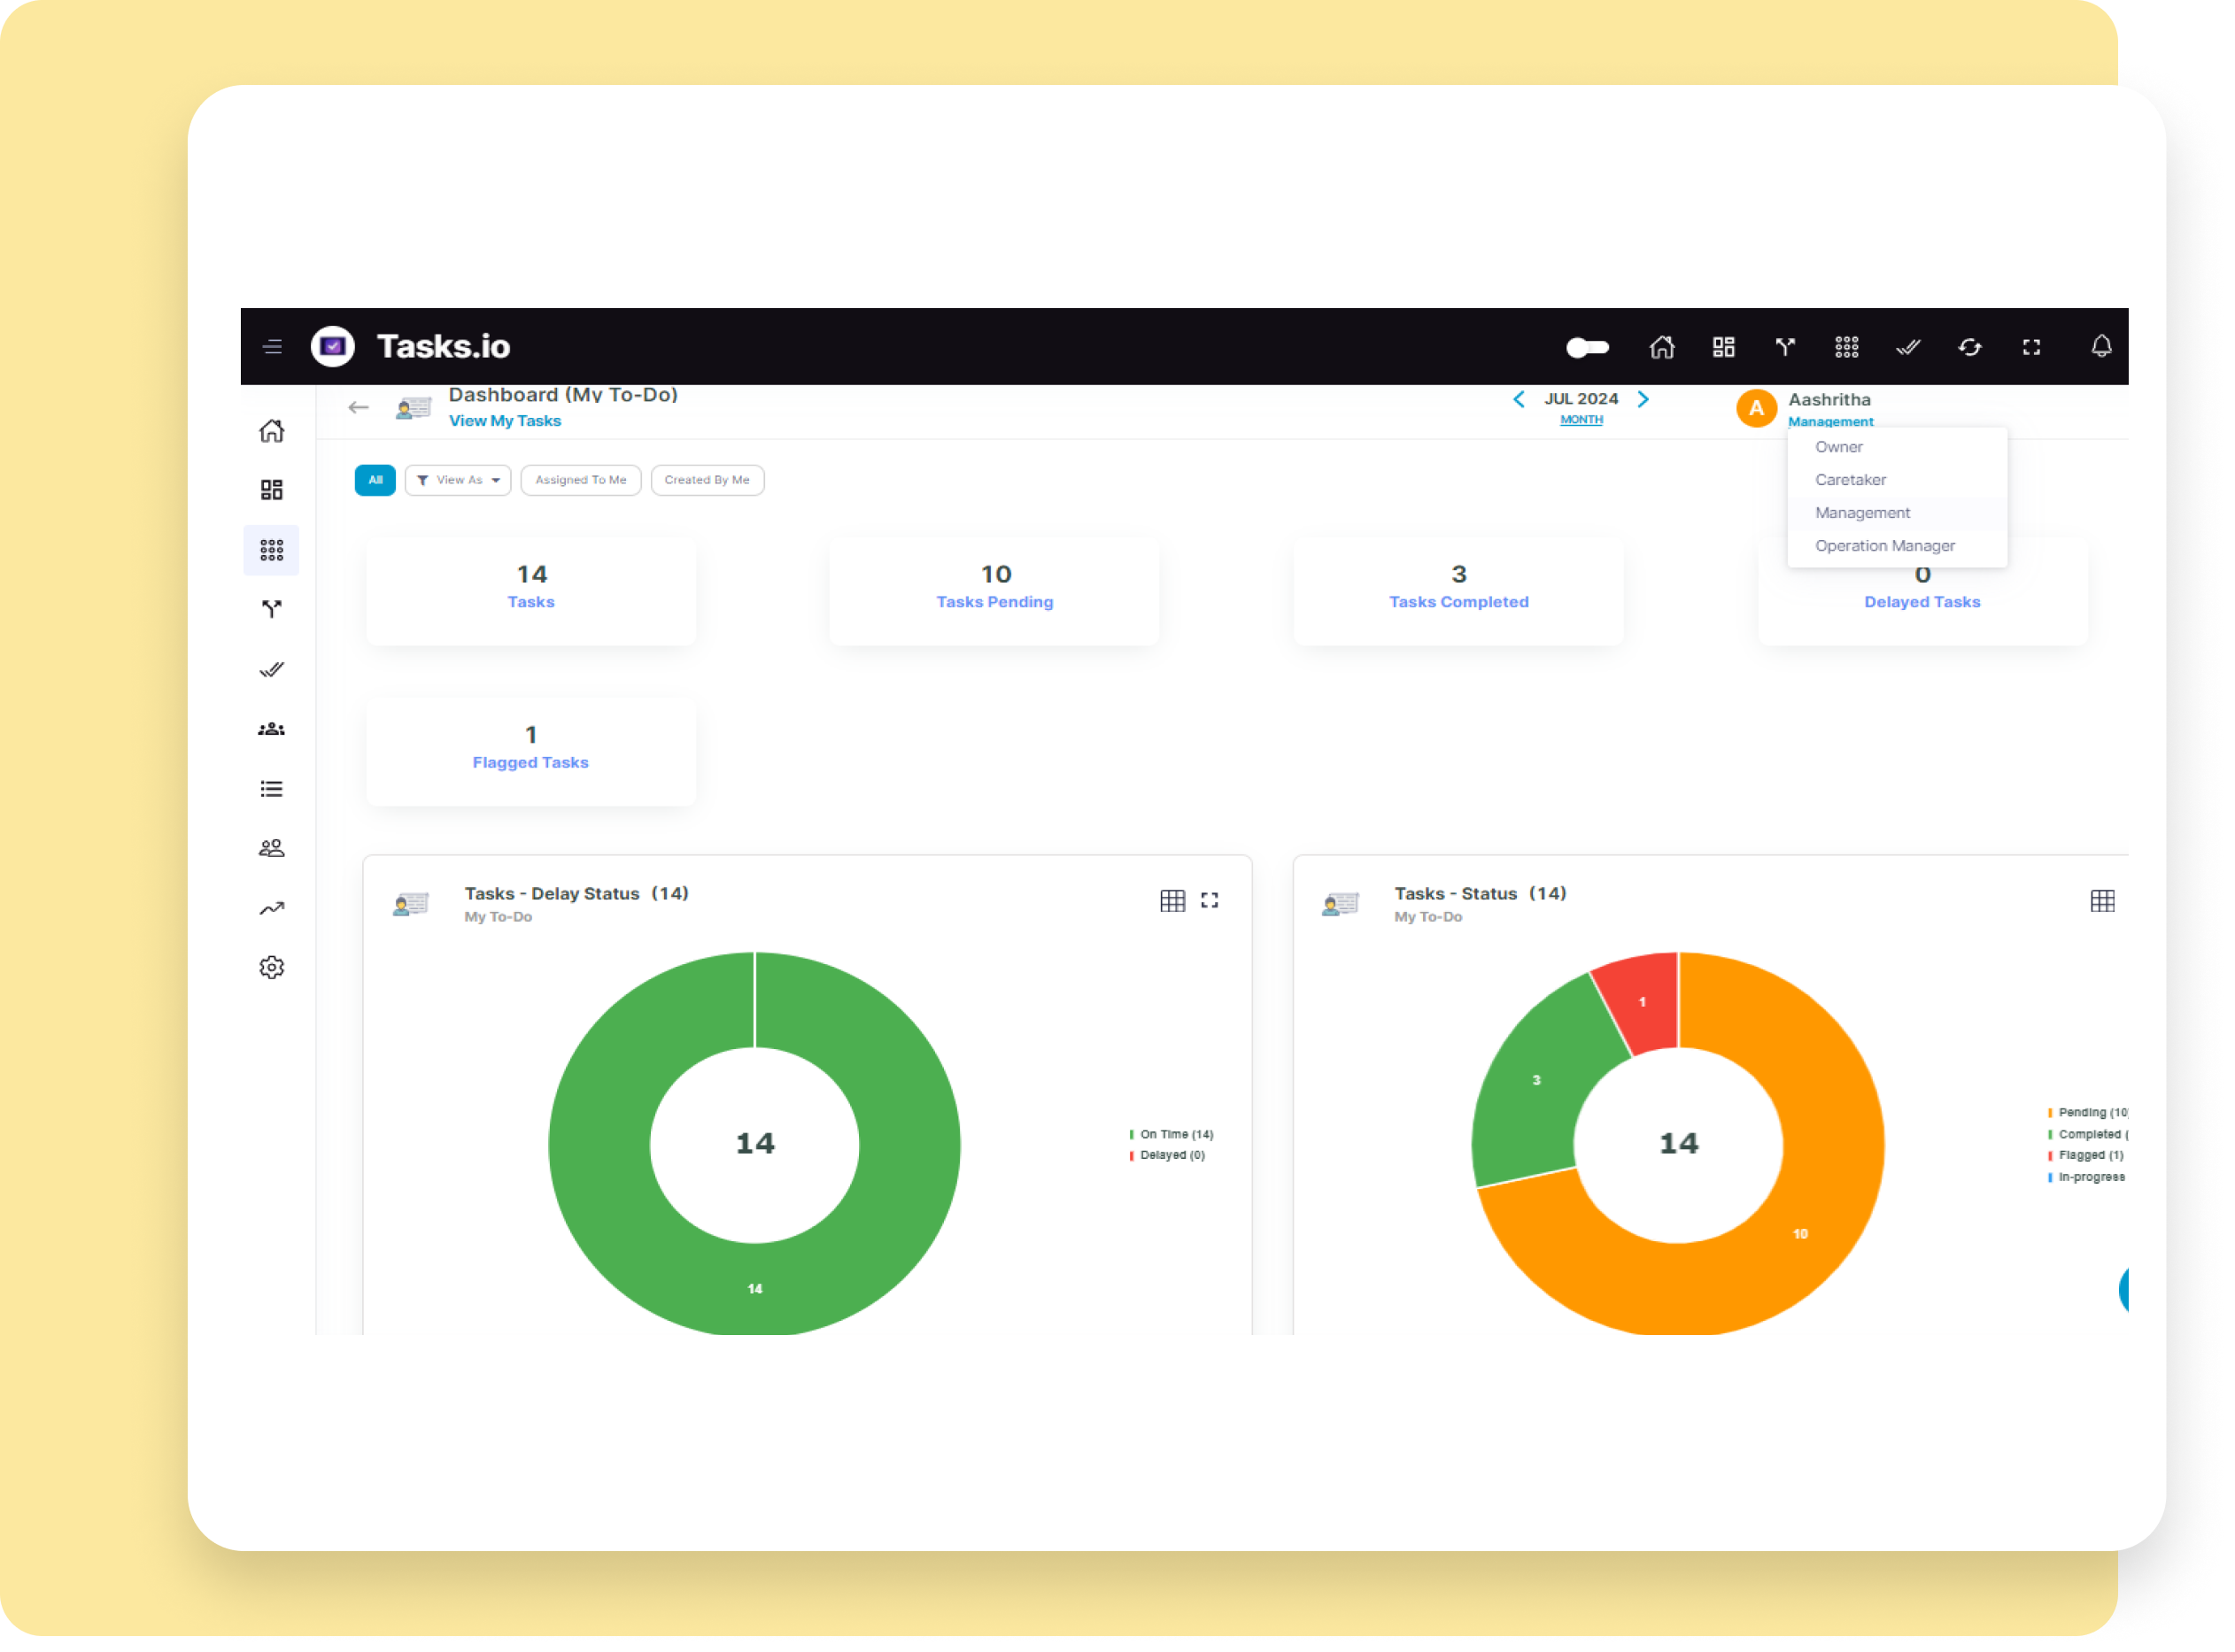This screenshot has width=2235, height=1652.
Task: Toggle the switch in the top bar
Action: [1587, 347]
